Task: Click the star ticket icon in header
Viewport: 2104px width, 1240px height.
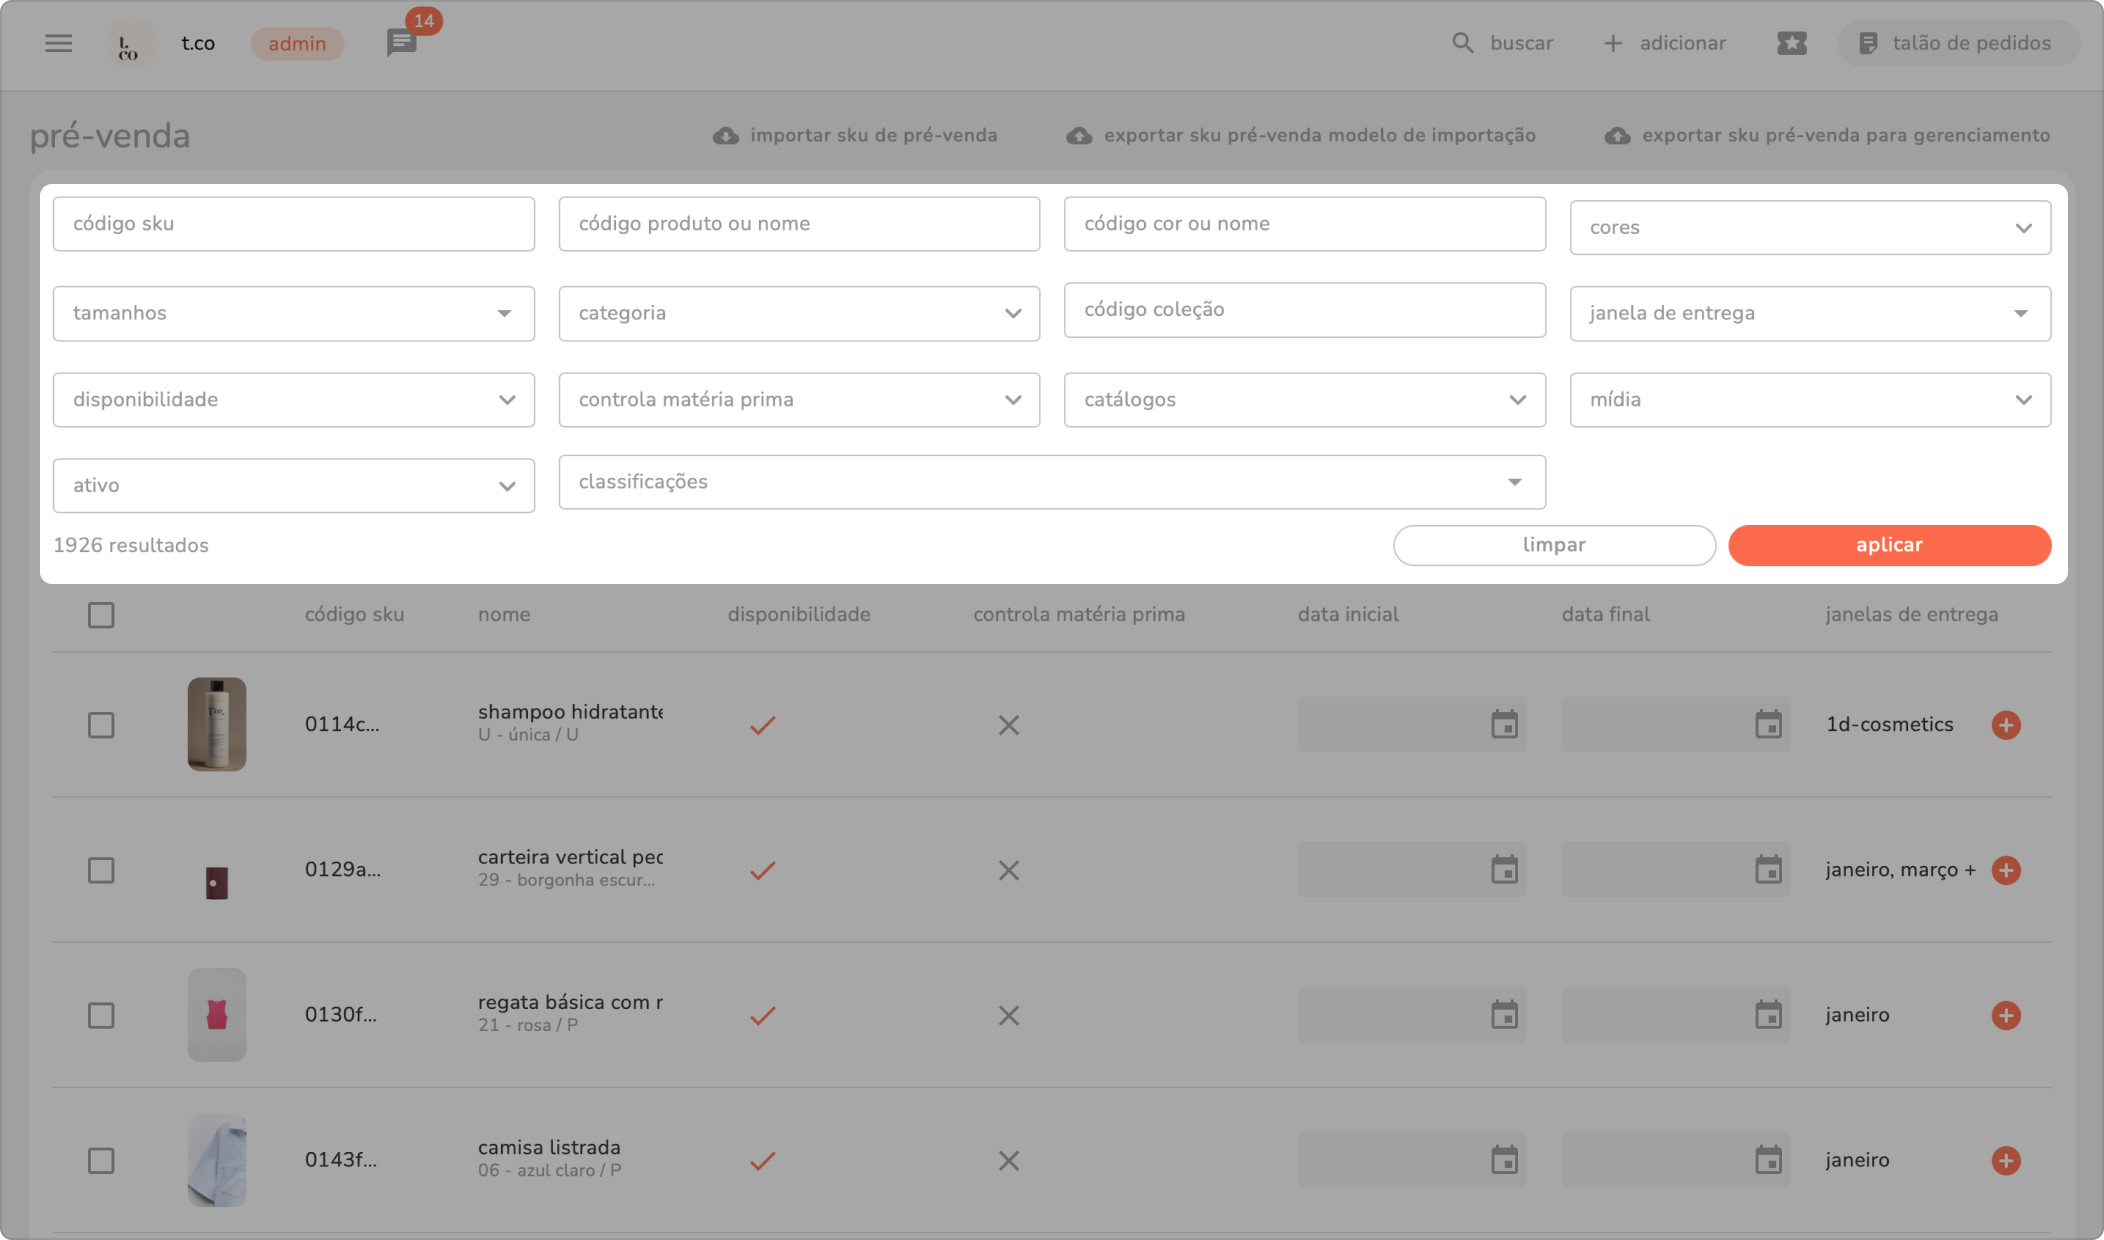Action: click(x=1791, y=43)
